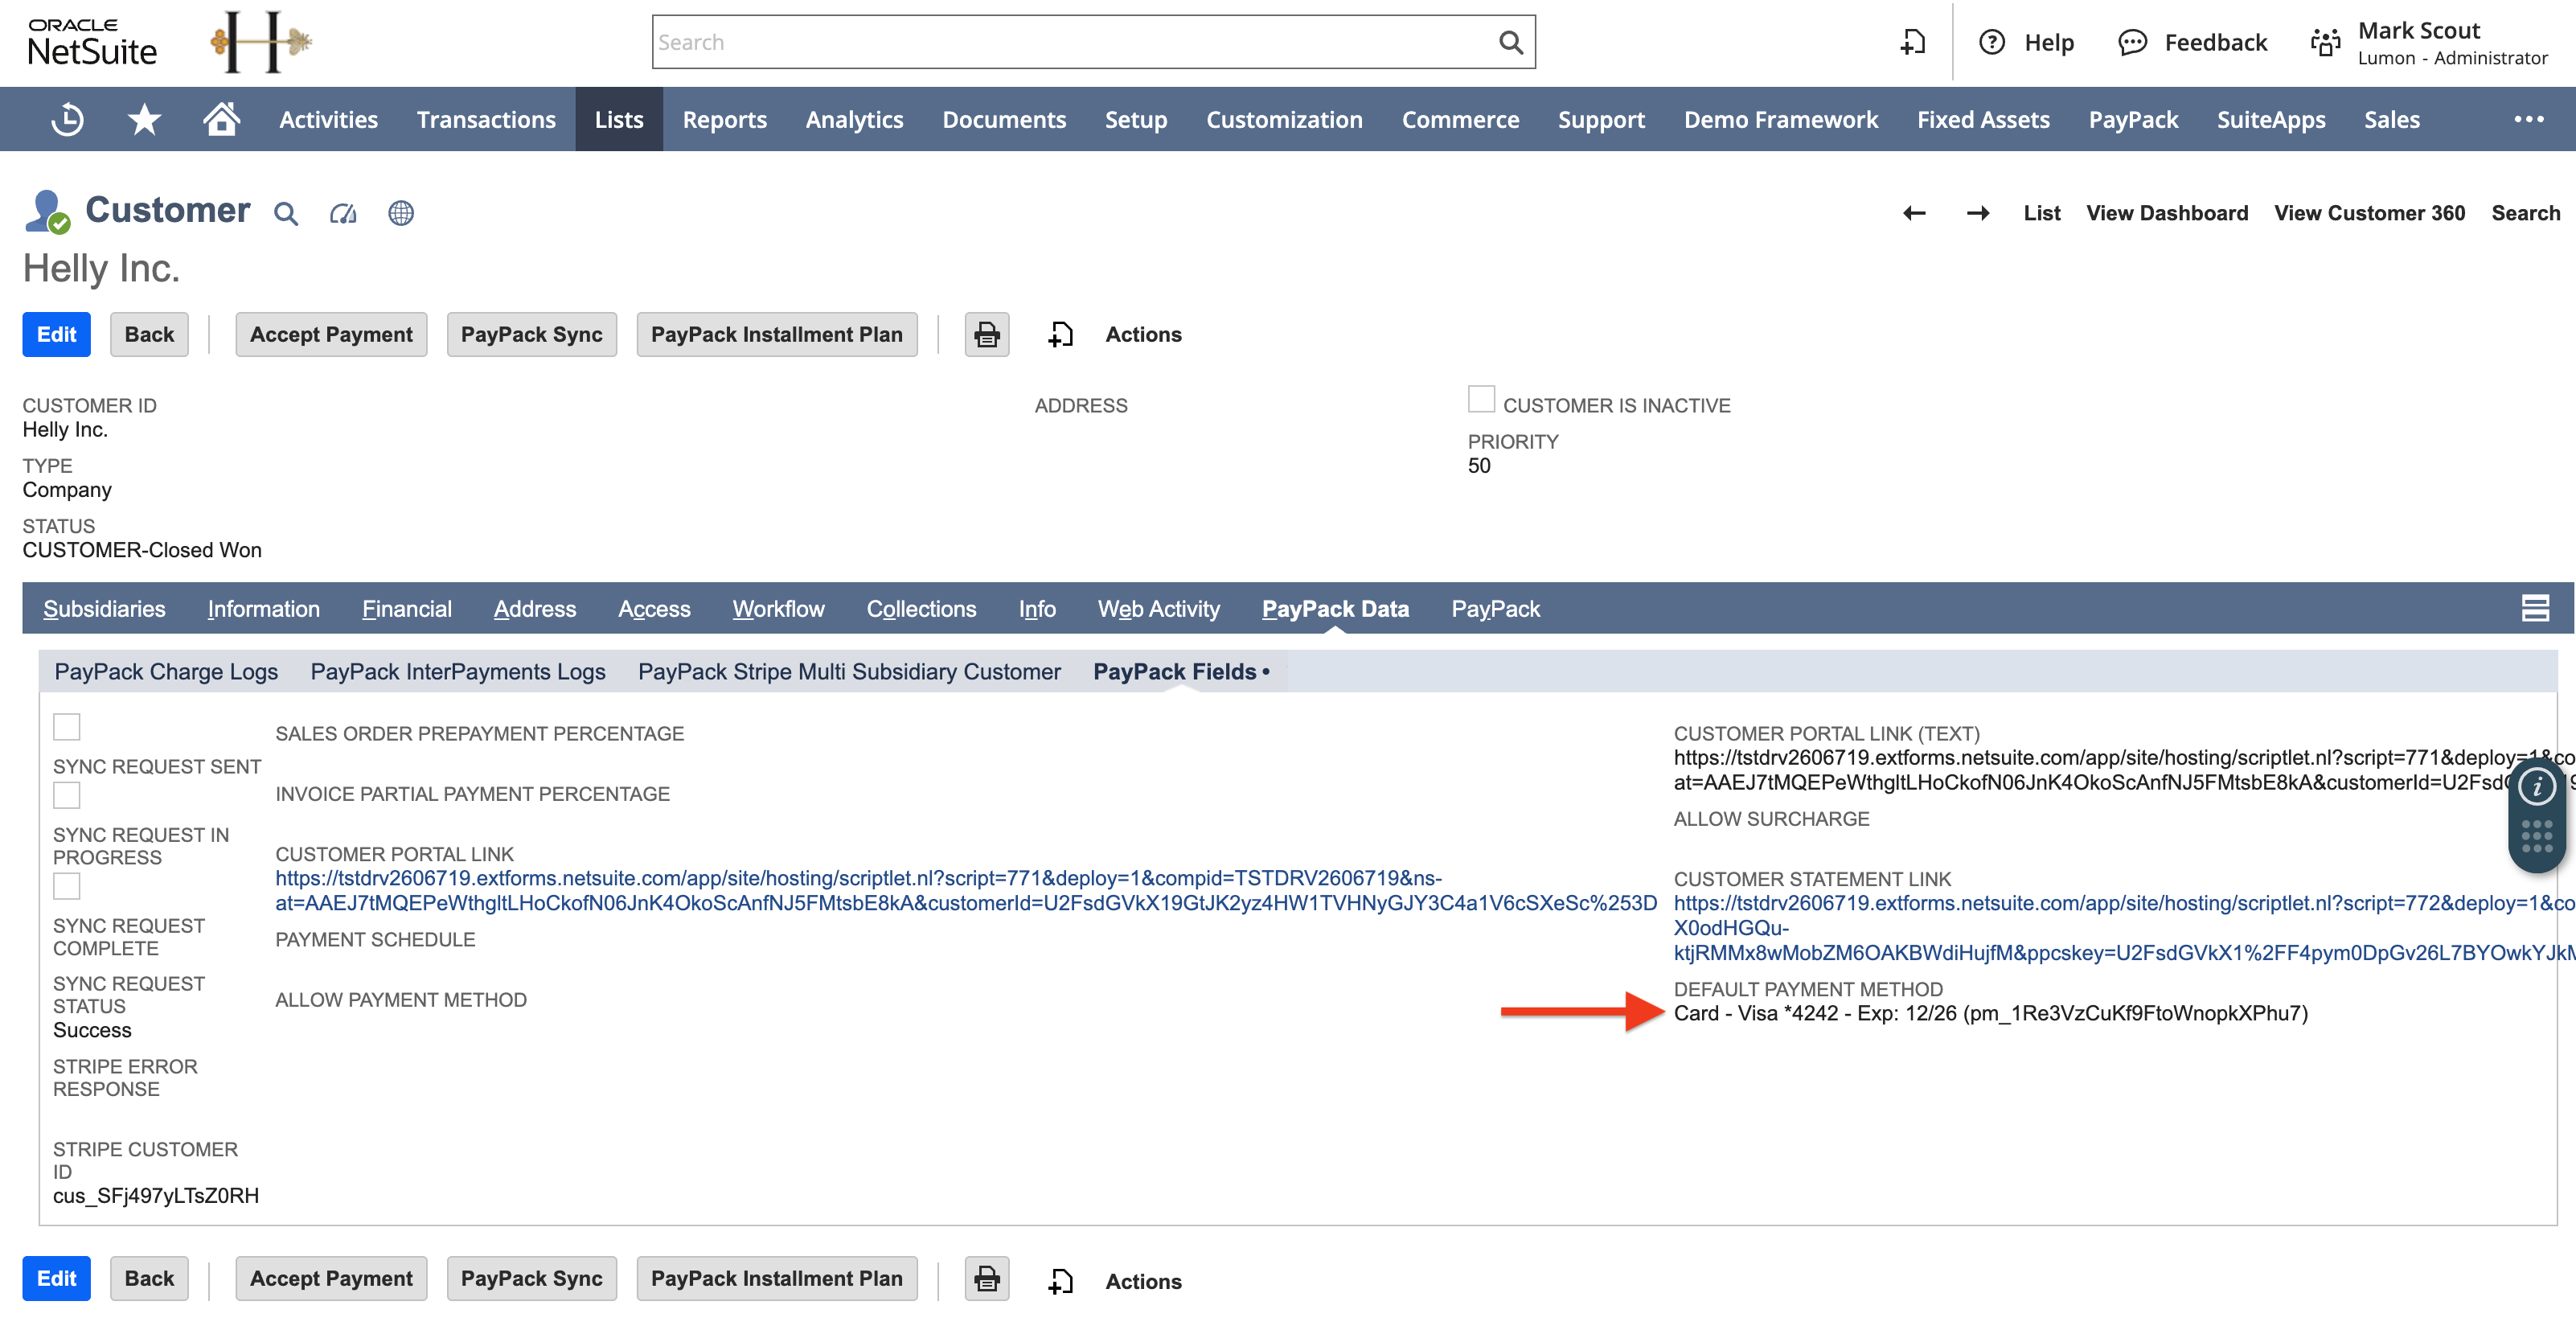Expand the more menus ellipsis in navigation bar
2576x1330 pixels.
point(2528,119)
